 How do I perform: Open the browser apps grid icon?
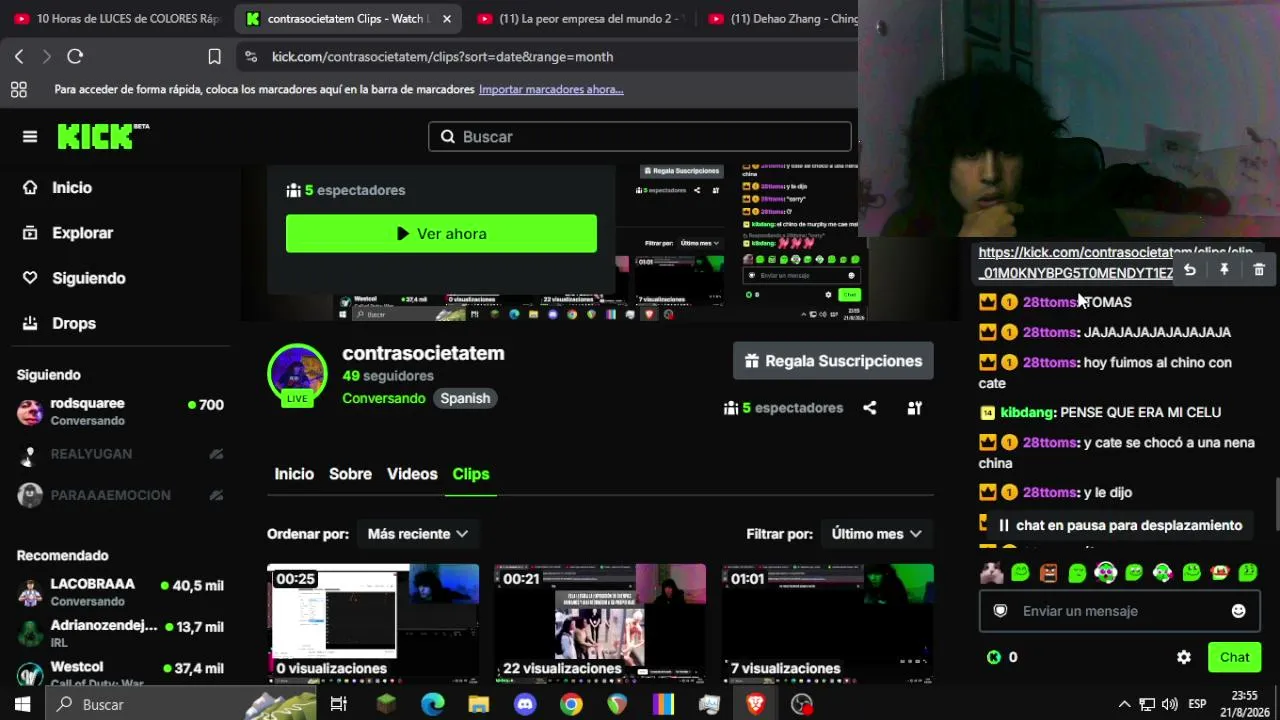pos(19,90)
